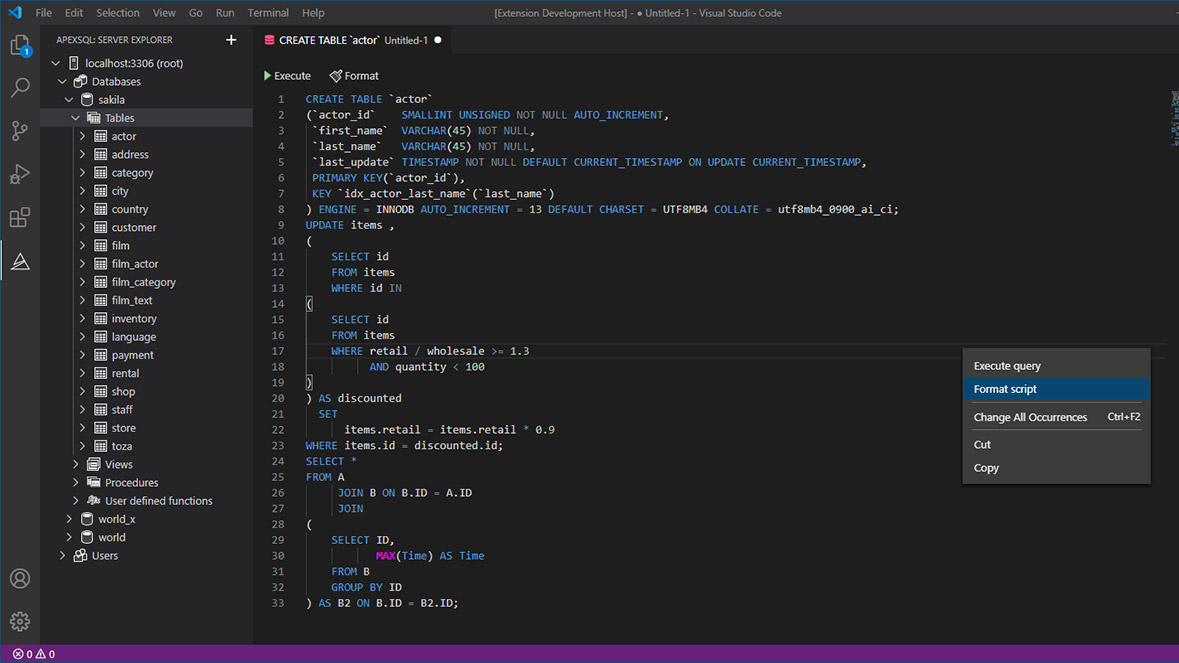1179x663 pixels.
Task: Open the Accounts icon near bottom
Action: point(20,578)
